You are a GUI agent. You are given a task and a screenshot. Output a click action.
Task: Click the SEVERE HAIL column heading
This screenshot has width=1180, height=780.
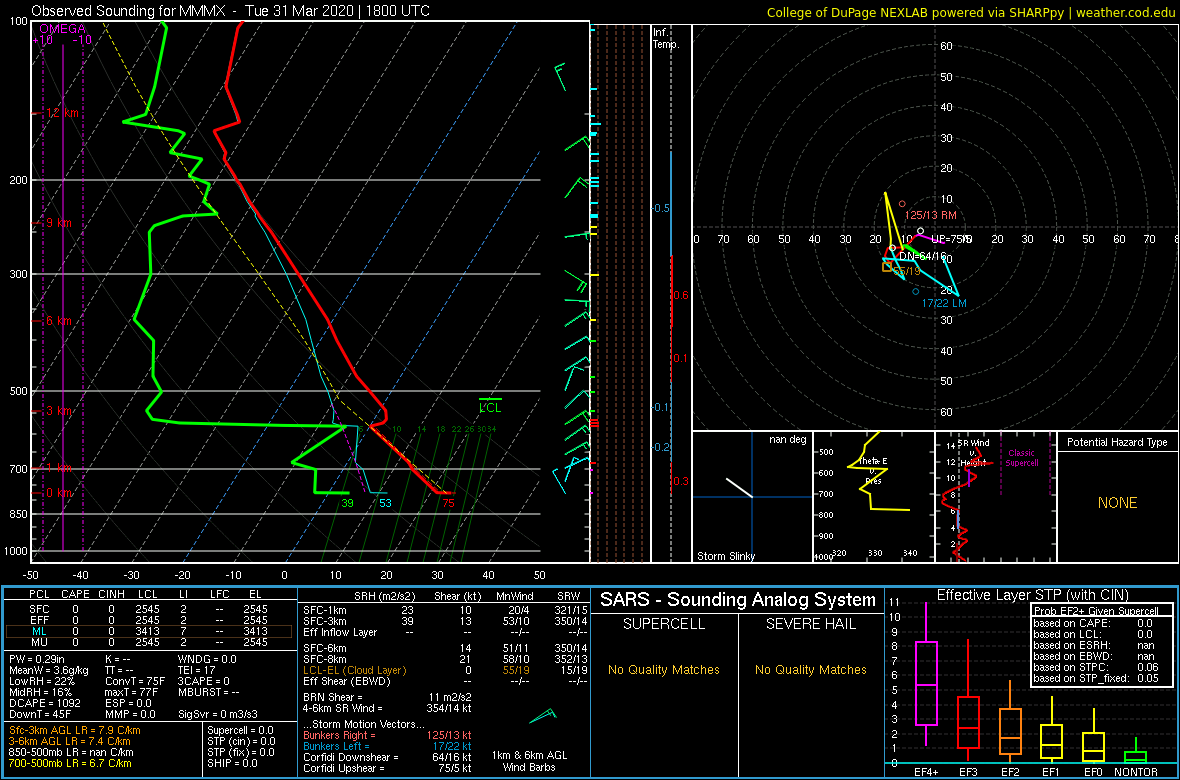coord(810,624)
